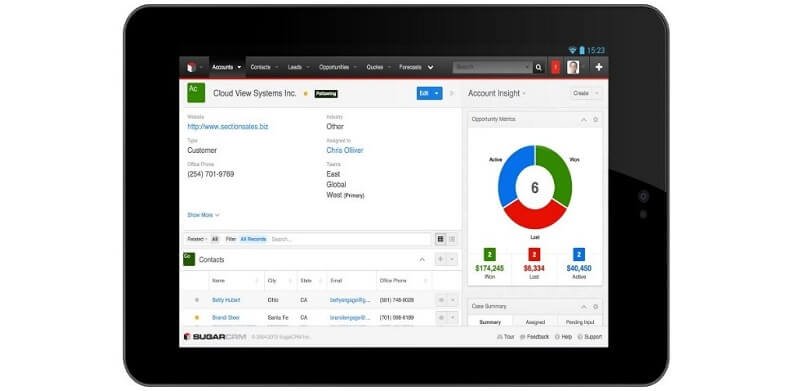Click the green Won donut chart segment

pyautogui.click(x=559, y=173)
